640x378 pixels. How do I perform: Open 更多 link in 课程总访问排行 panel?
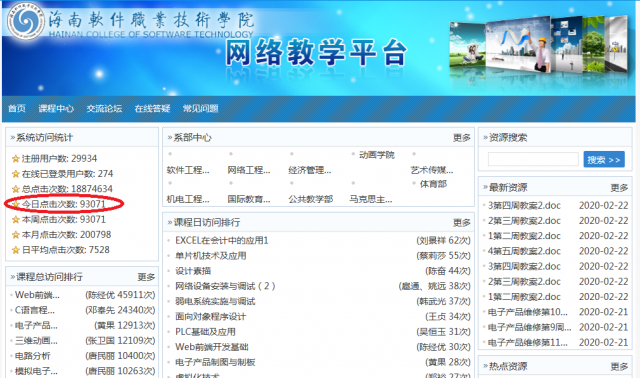146,277
